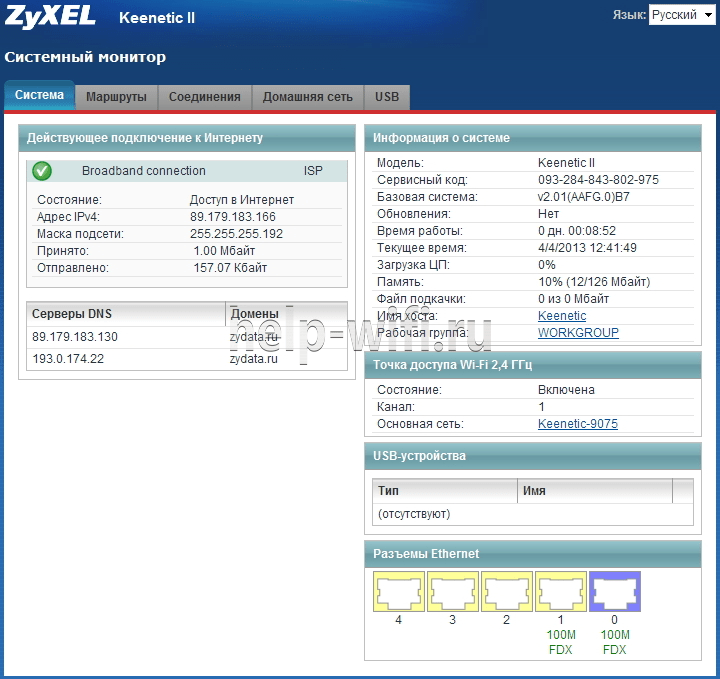Click the ISP label in connection header
This screenshot has width=720, height=679.
pos(313,171)
